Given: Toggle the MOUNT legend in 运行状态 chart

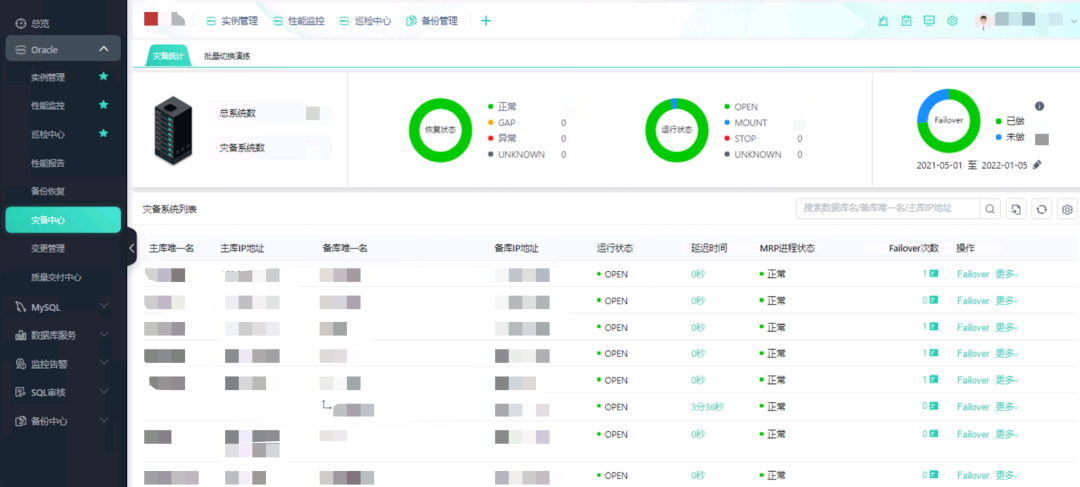Looking at the screenshot, I should click(746, 123).
